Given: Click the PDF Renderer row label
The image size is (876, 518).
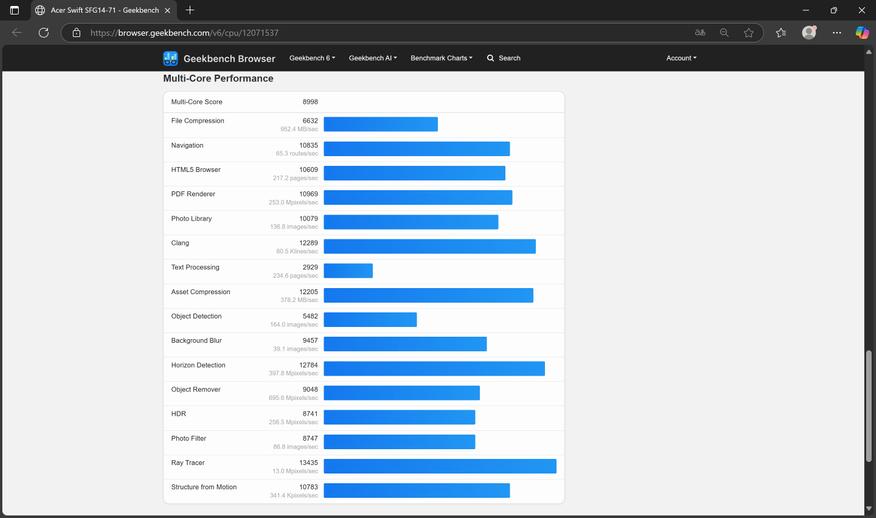Looking at the screenshot, I should tap(193, 194).
